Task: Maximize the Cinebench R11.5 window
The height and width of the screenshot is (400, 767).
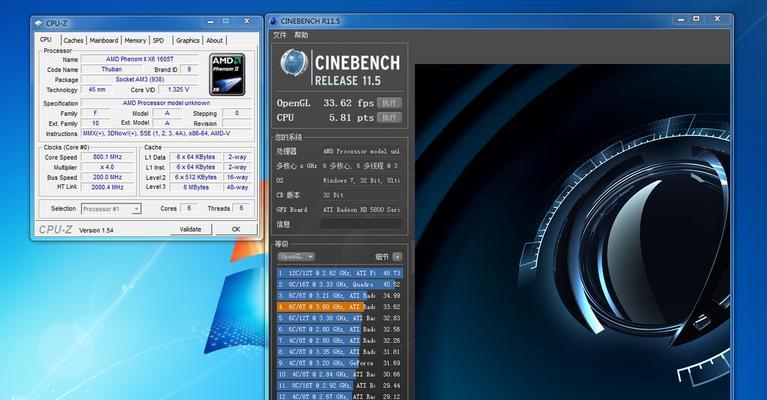Action: pyautogui.click(x=696, y=19)
